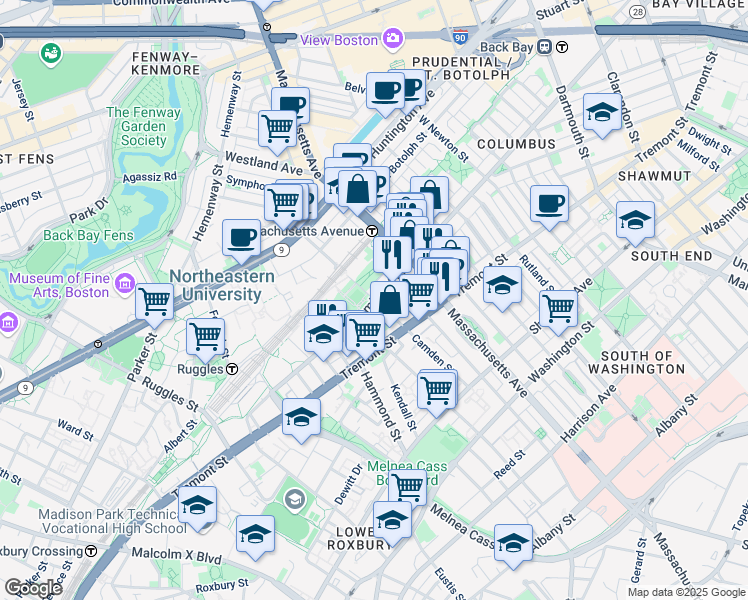This screenshot has height=600, width=748.
Task: Click the Agassiz Rd street label
Action: tap(149, 177)
